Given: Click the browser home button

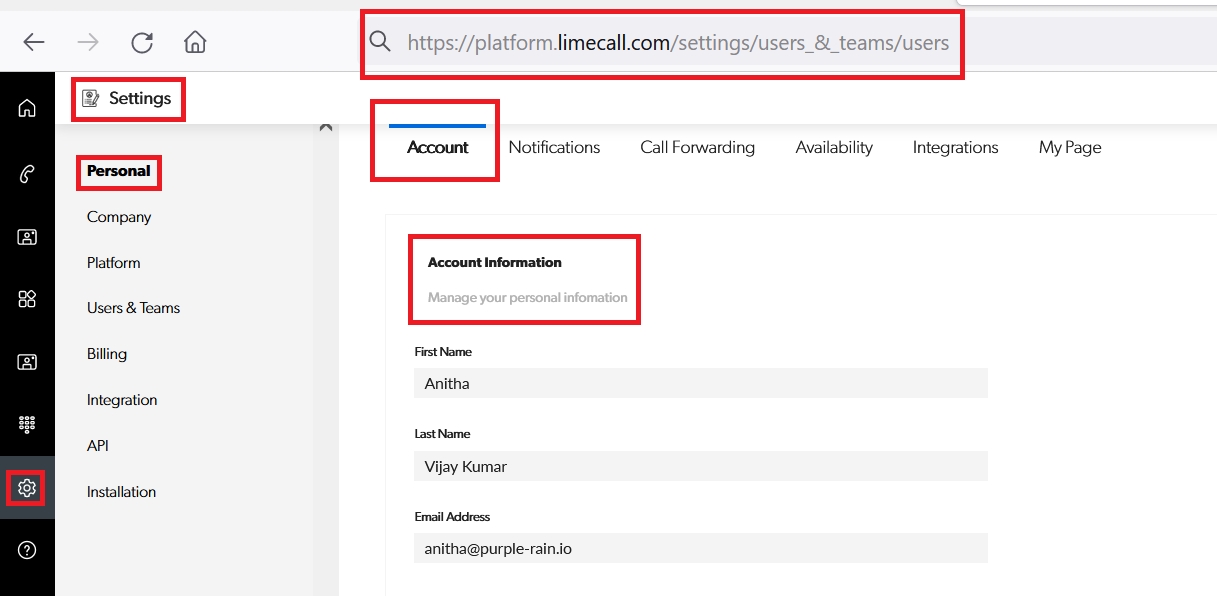Looking at the screenshot, I should 195,42.
